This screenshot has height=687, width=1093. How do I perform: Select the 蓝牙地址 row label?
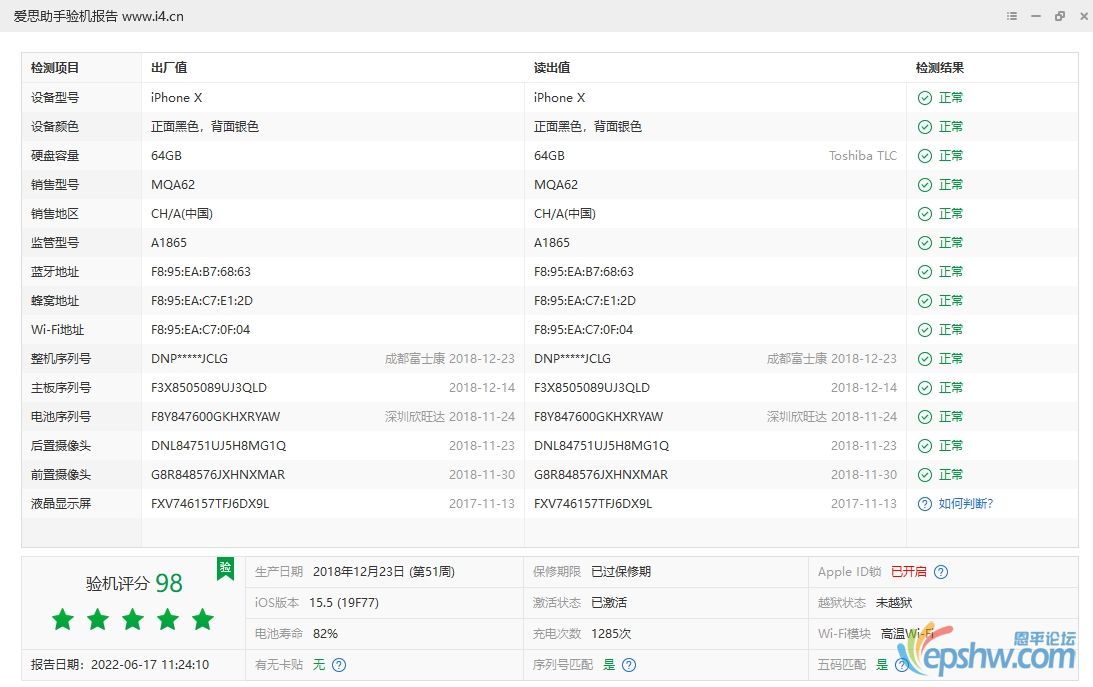click(55, 272)
